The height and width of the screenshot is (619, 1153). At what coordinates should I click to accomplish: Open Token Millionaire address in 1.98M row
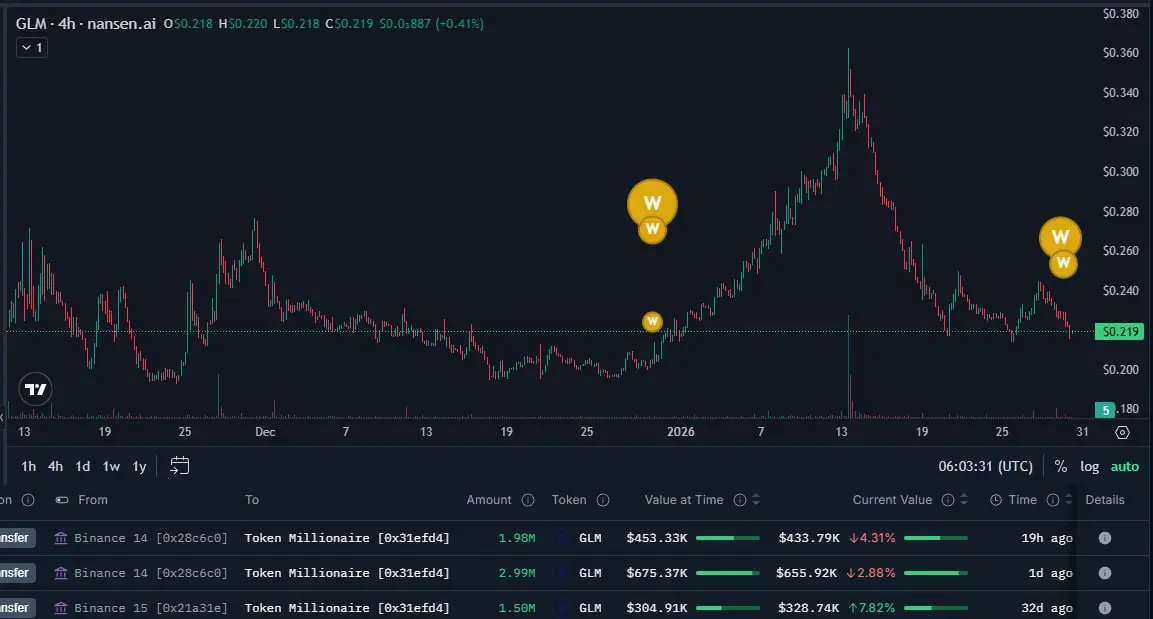coord(347,538)
